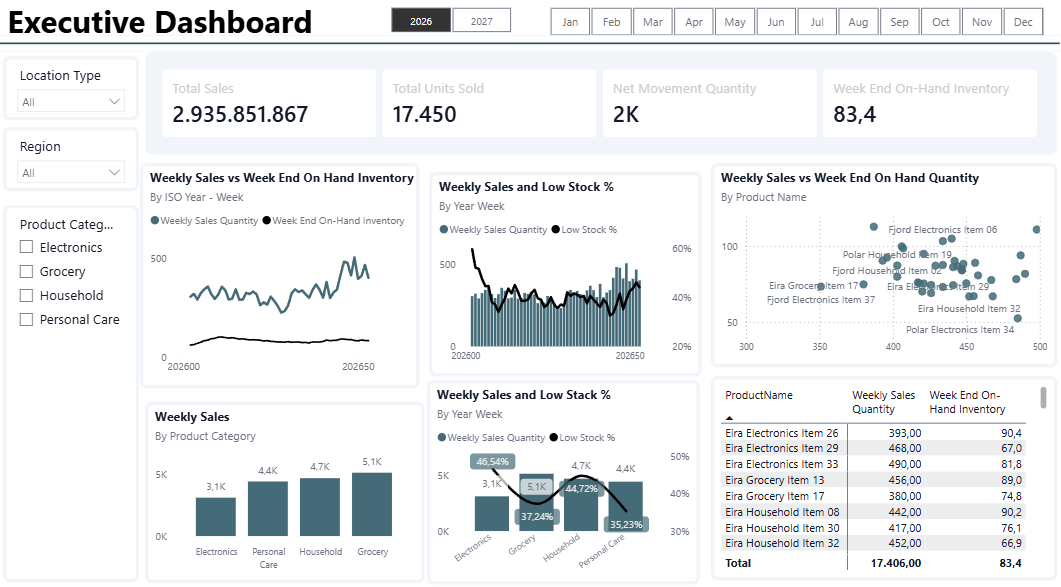Screen dimensions: 1061x587
Task: Click the Grocery bar labeled 5,1K in Weekly Sales by Product Category
Action: point(372,504)
